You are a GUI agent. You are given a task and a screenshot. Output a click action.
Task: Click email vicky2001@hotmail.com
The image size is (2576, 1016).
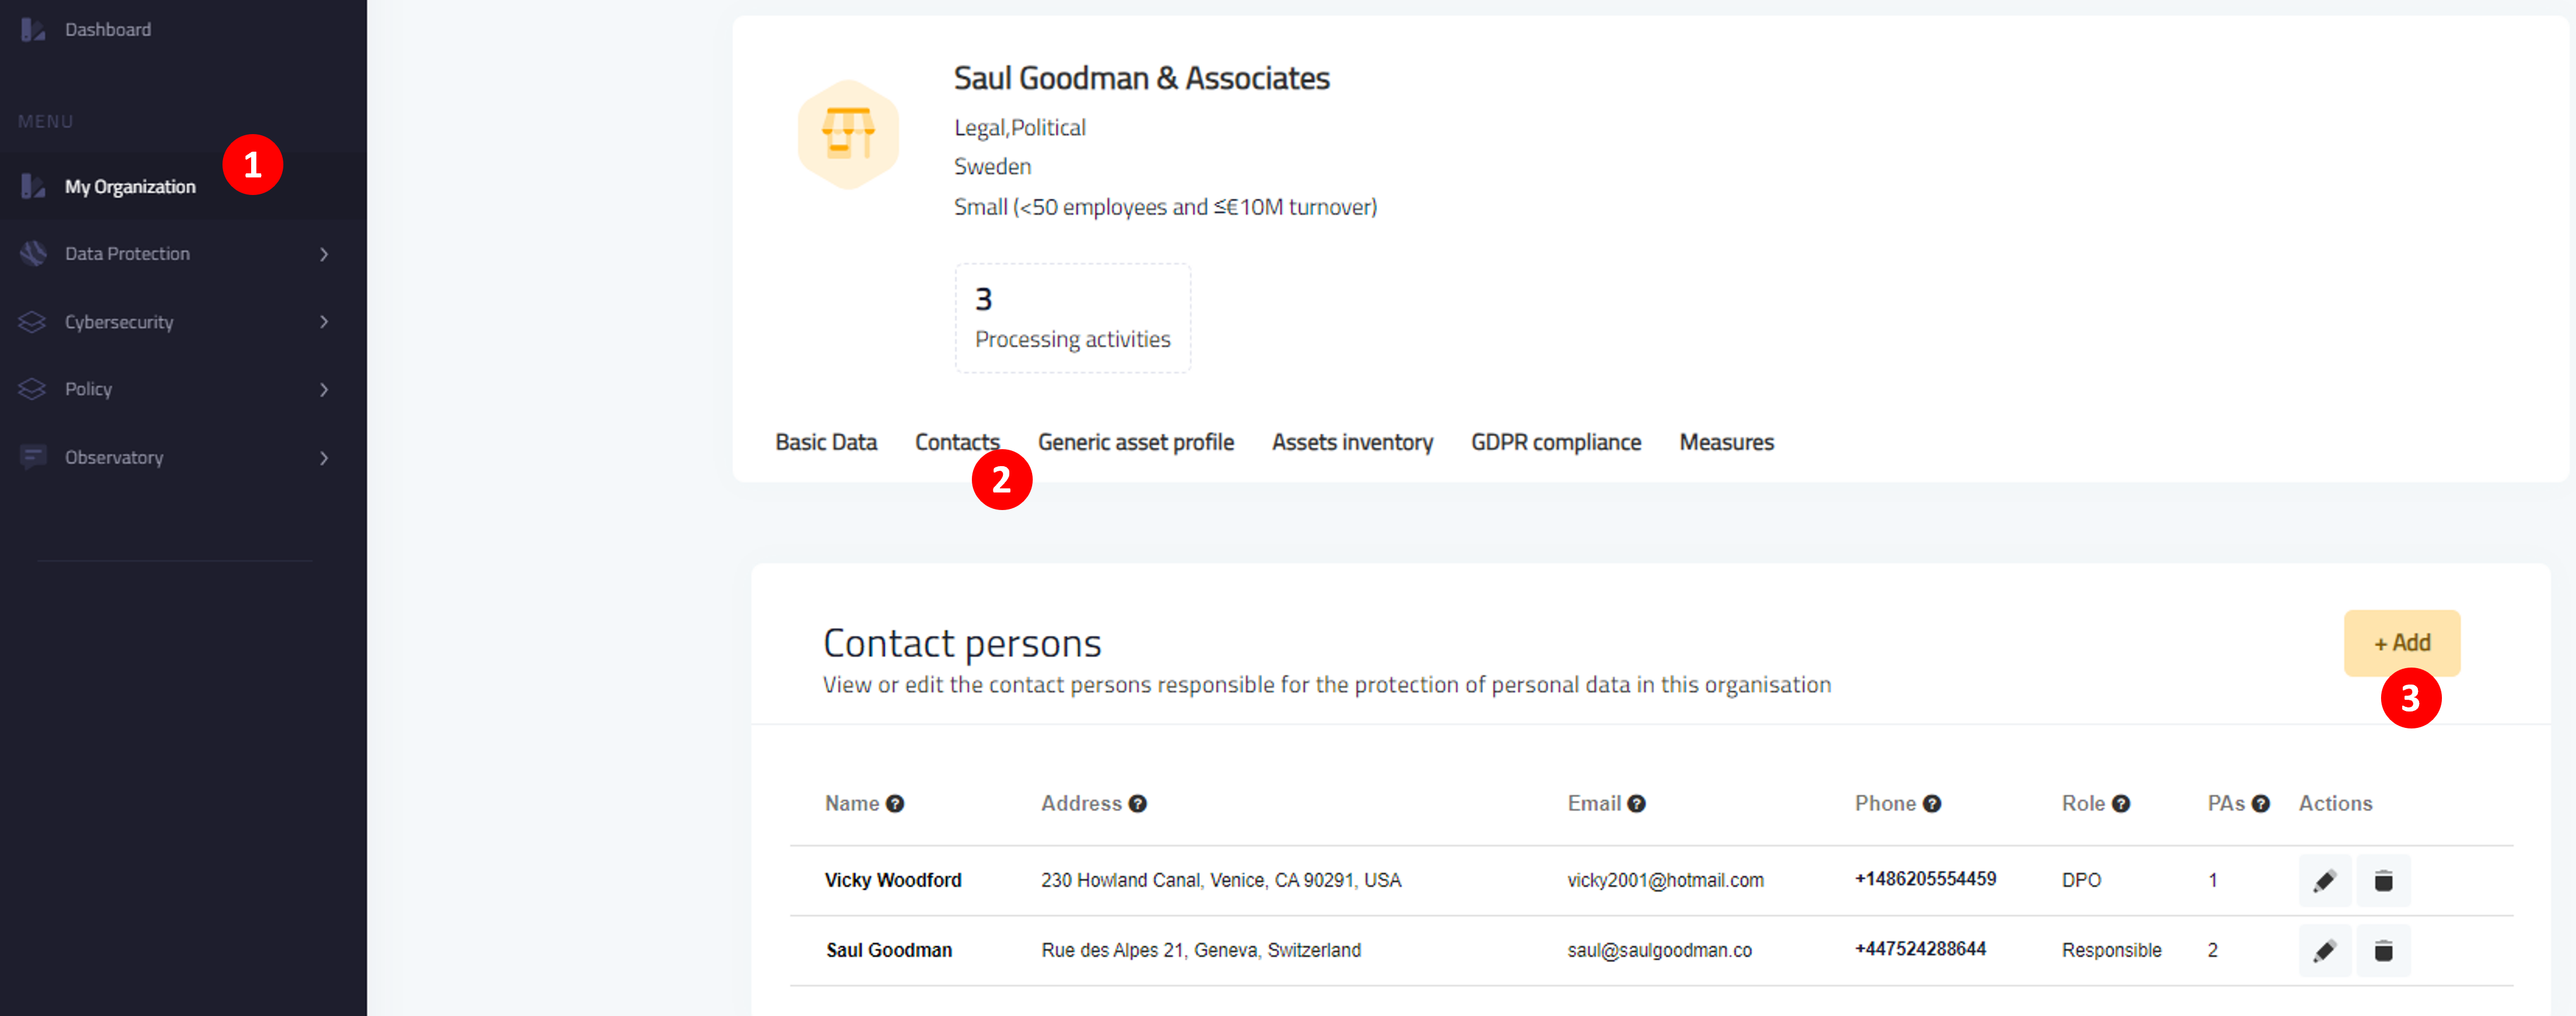(1665, 880)
